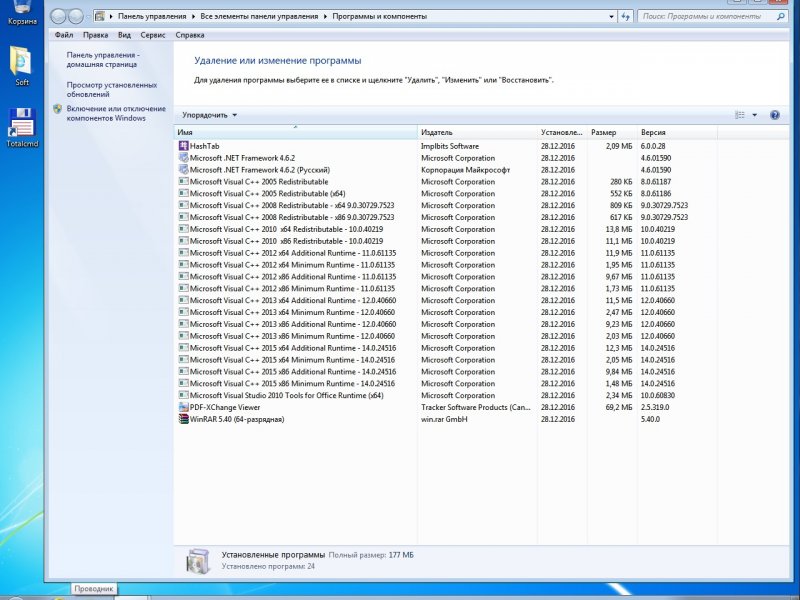Screen dimensions: 800x600
Task: Expand arrow before 'Панель управления' breadcrumb
Action: tap(111, 16)
